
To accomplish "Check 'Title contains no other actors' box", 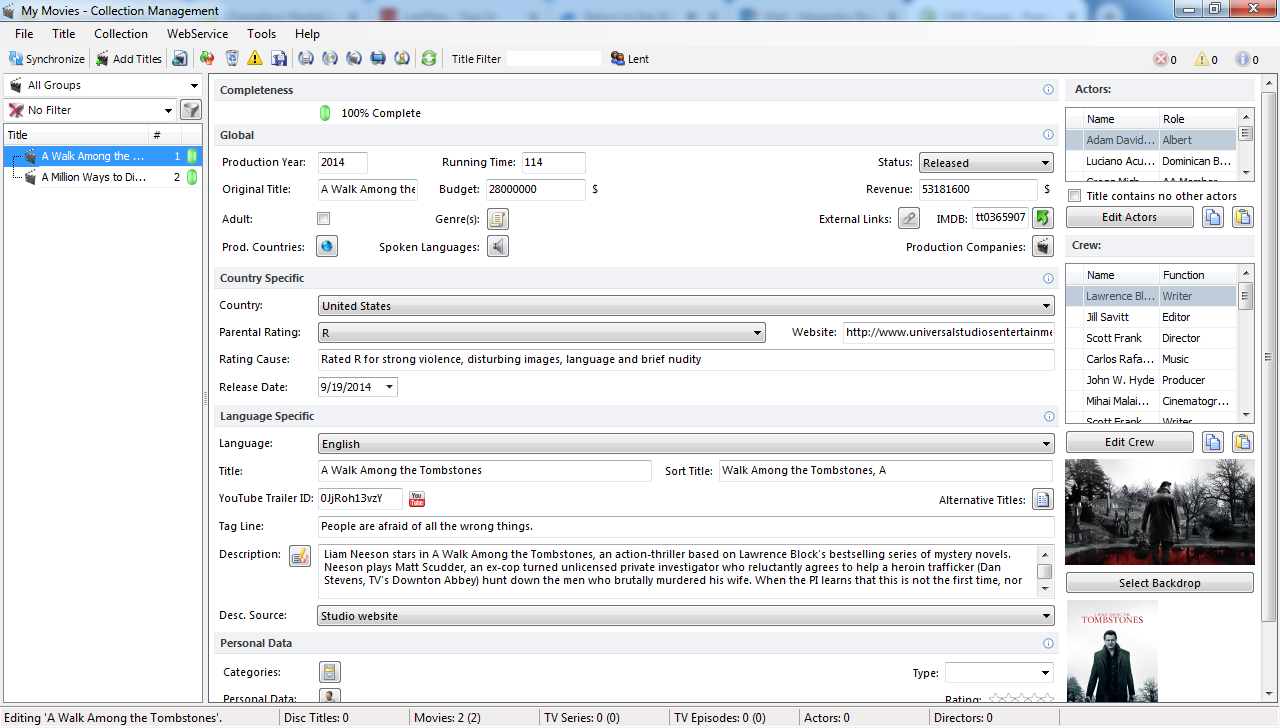I will (x=1075, y=196).
